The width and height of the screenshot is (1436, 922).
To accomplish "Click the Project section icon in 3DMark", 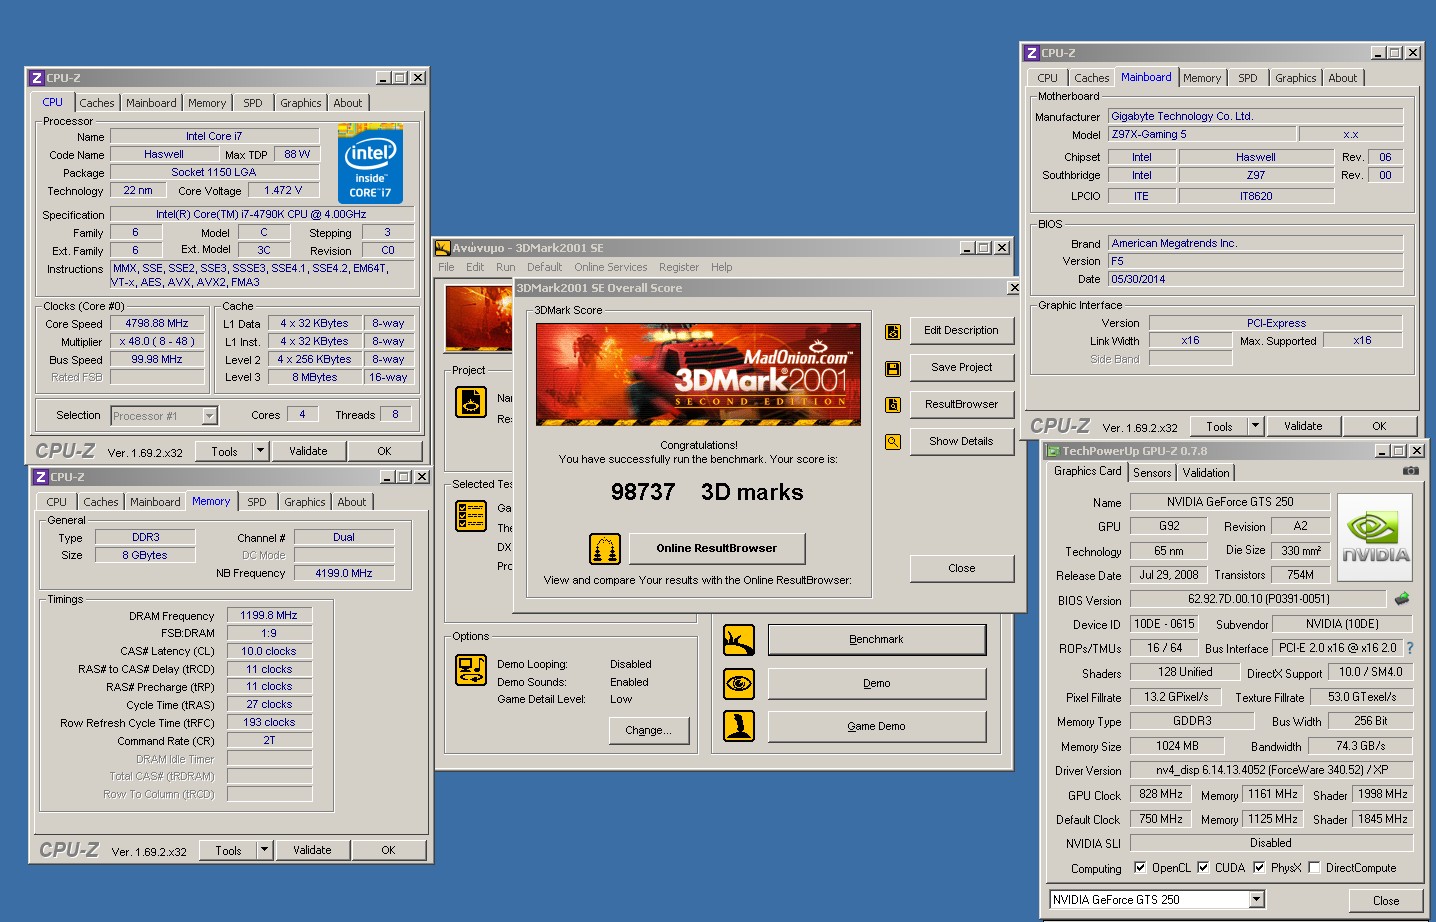I will [x=471, y=402].
